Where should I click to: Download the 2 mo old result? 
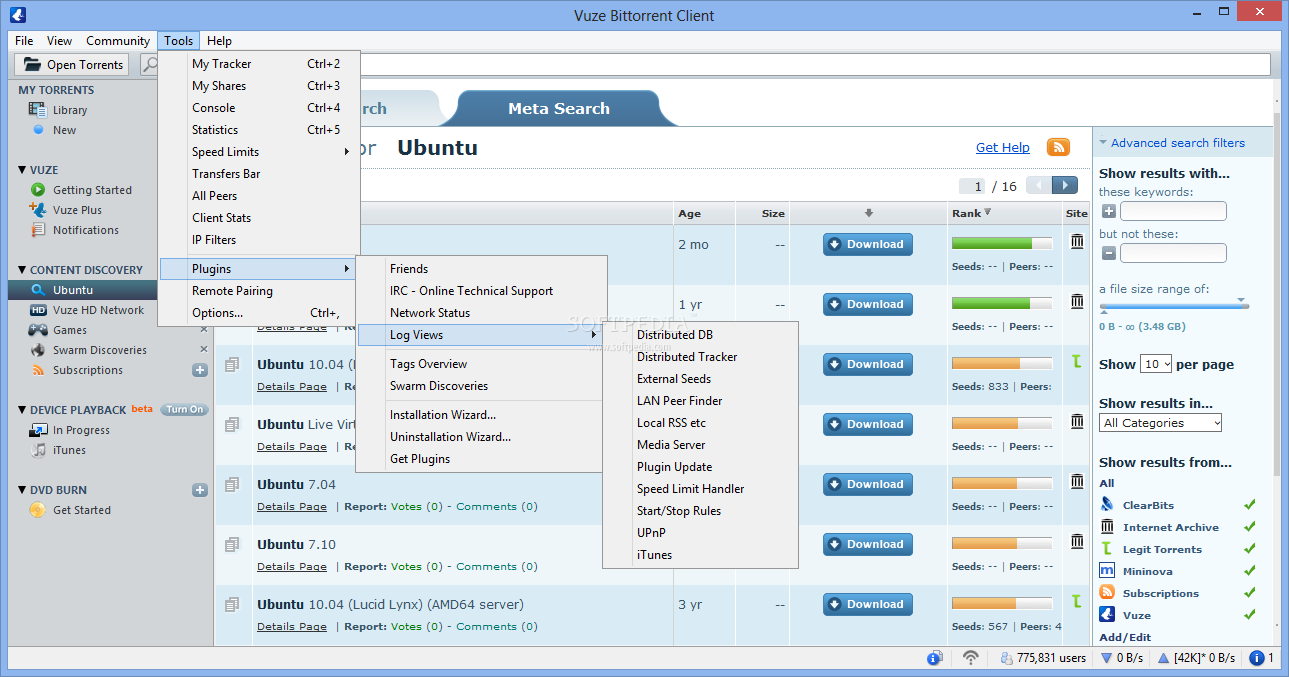click(x=868, y=244)
